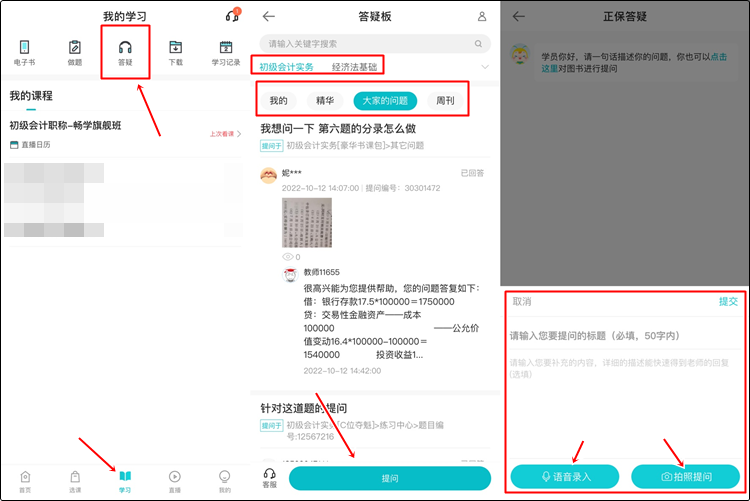This screenshot has width=750, height=501.
Task: Click 语音录入 voice input button
Action: [565, 477]
